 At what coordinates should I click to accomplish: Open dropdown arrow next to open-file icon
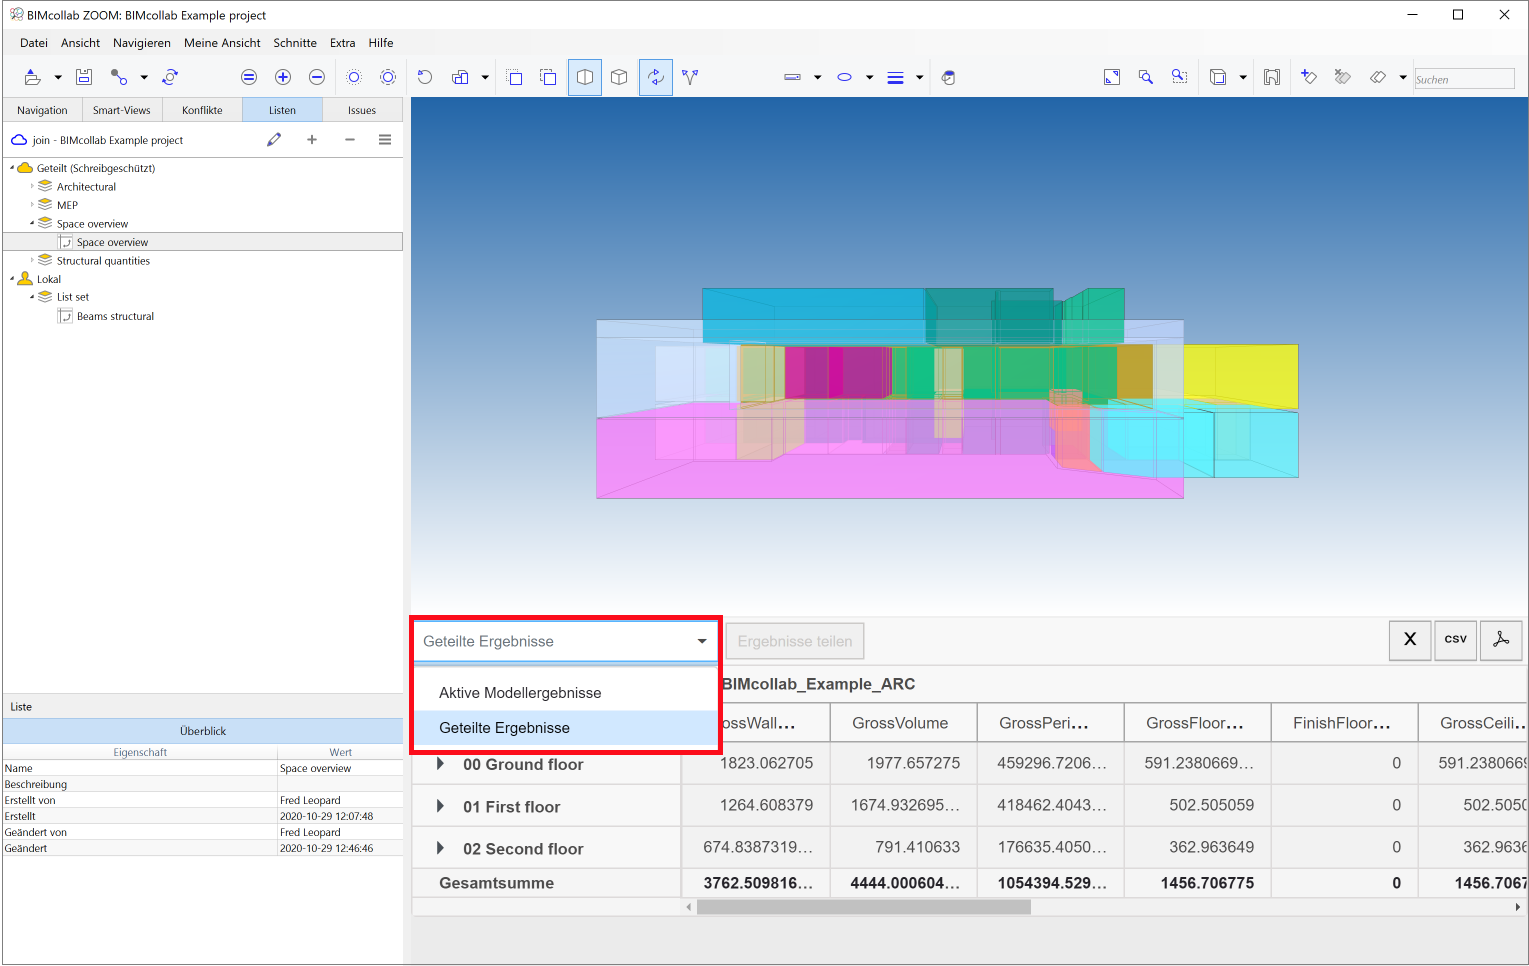[x=58, y=77]
